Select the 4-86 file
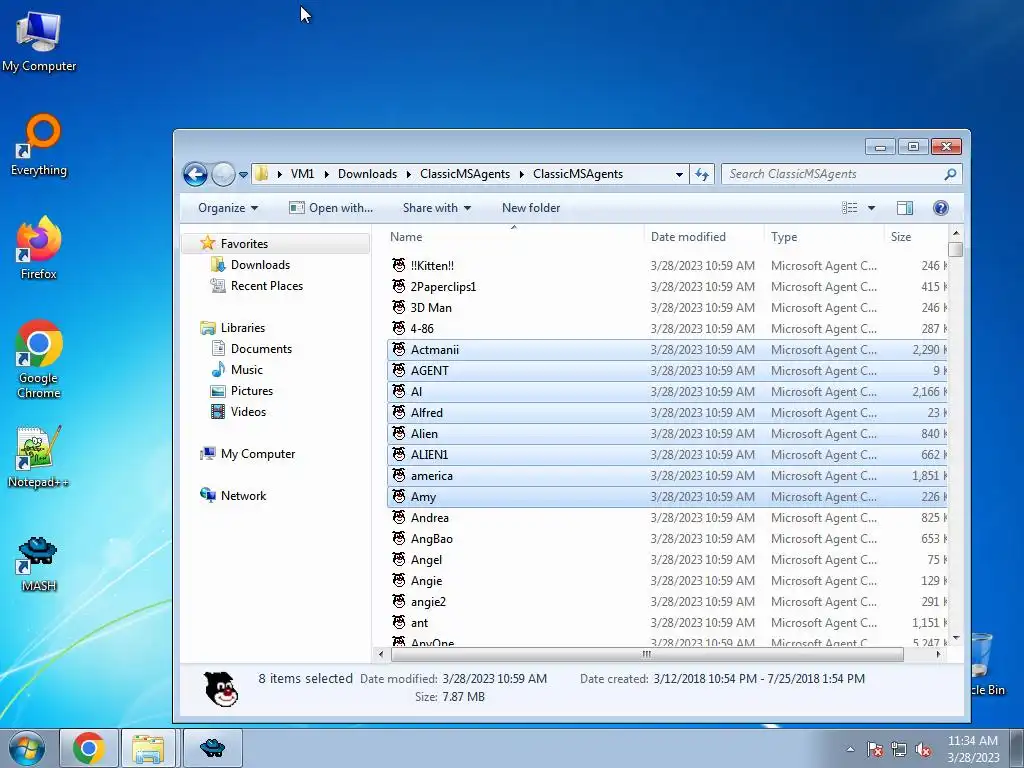1024x768 pixels. coord(667,328)
